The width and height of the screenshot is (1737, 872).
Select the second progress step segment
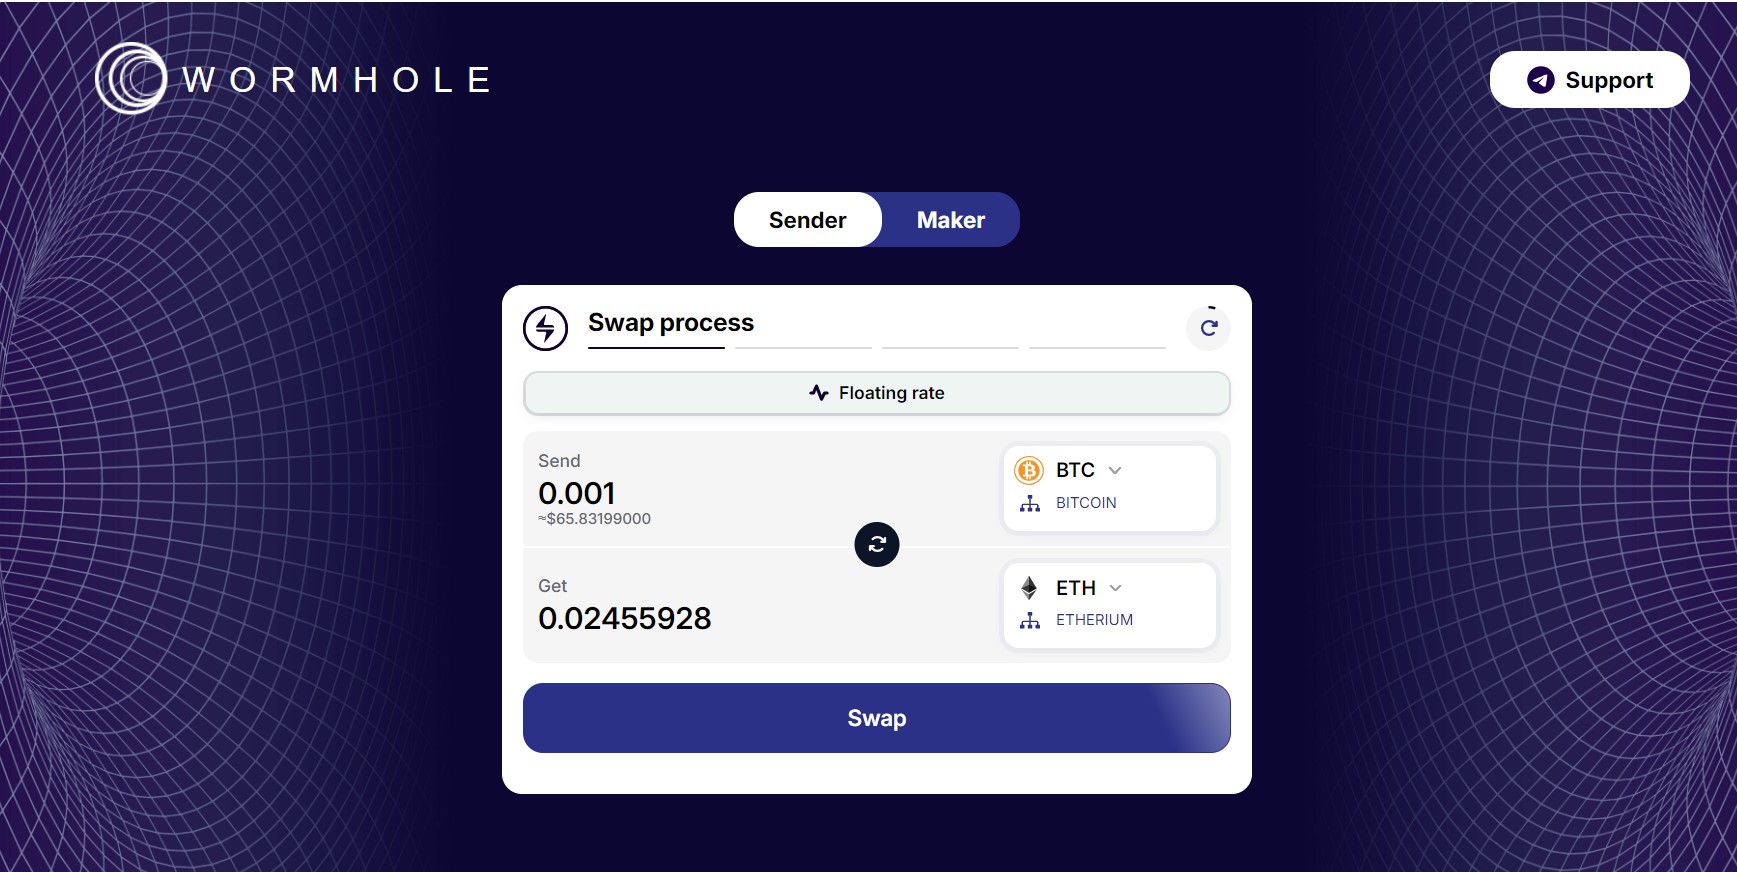(803, 347)
